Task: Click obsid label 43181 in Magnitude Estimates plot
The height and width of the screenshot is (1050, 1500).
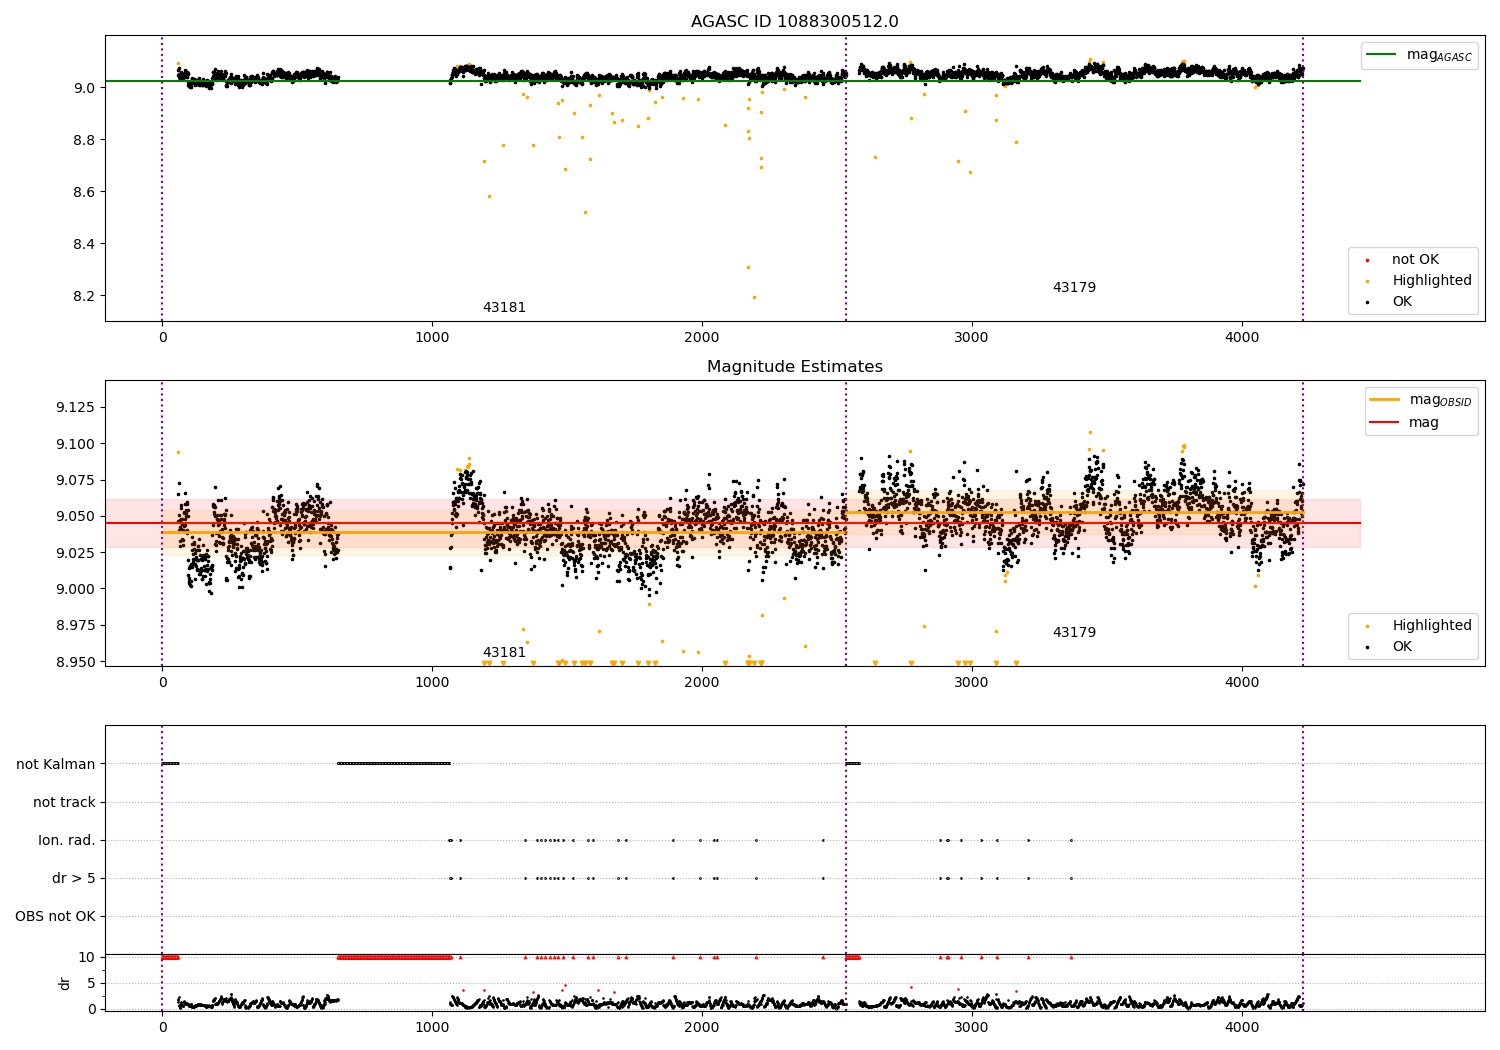Action: (504, 653)
